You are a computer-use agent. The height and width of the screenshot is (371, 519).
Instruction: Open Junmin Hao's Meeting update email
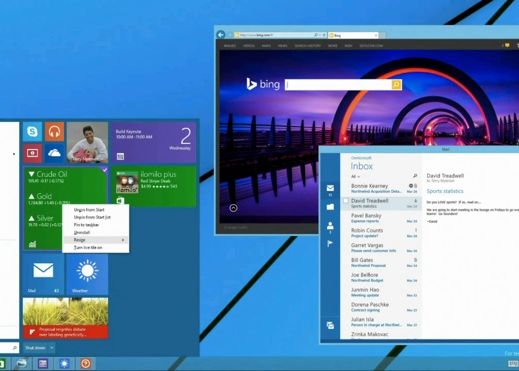pos(380,292)
